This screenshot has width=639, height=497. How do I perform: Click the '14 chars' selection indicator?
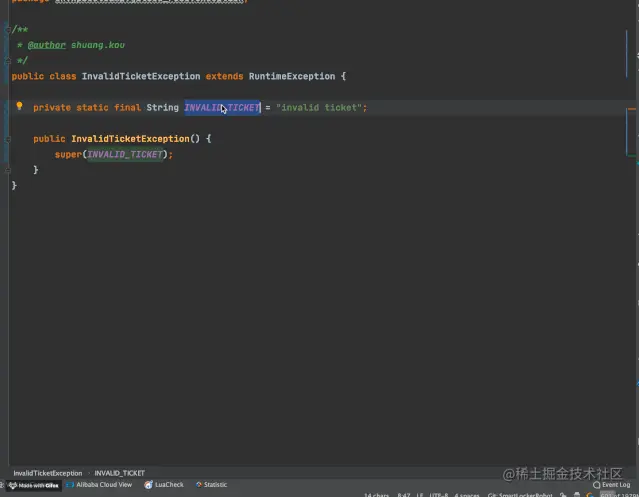(376, 495)
